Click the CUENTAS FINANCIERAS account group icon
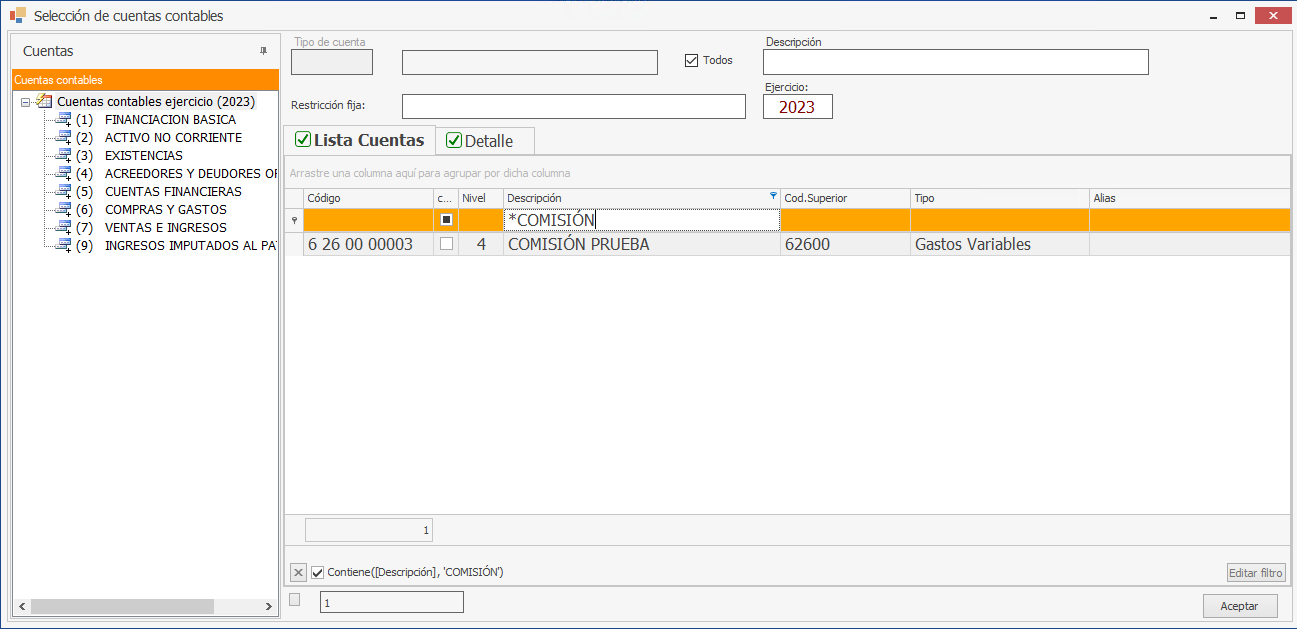1297x629 pixels. [x=64, y=192]
